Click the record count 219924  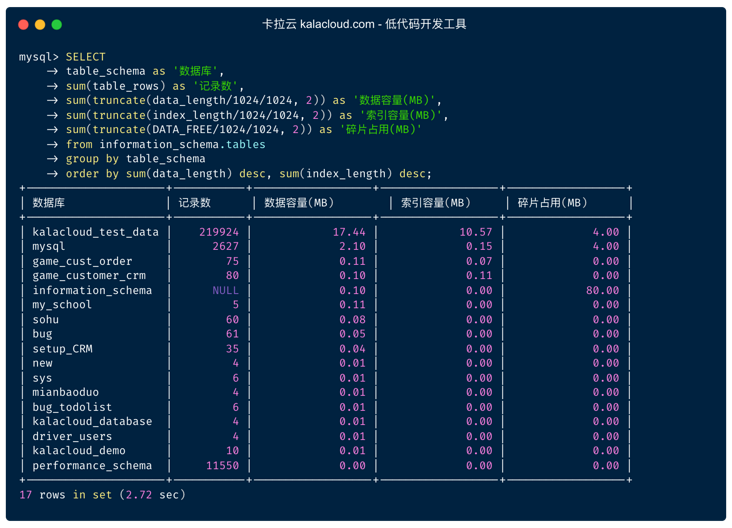coord(219,232)
